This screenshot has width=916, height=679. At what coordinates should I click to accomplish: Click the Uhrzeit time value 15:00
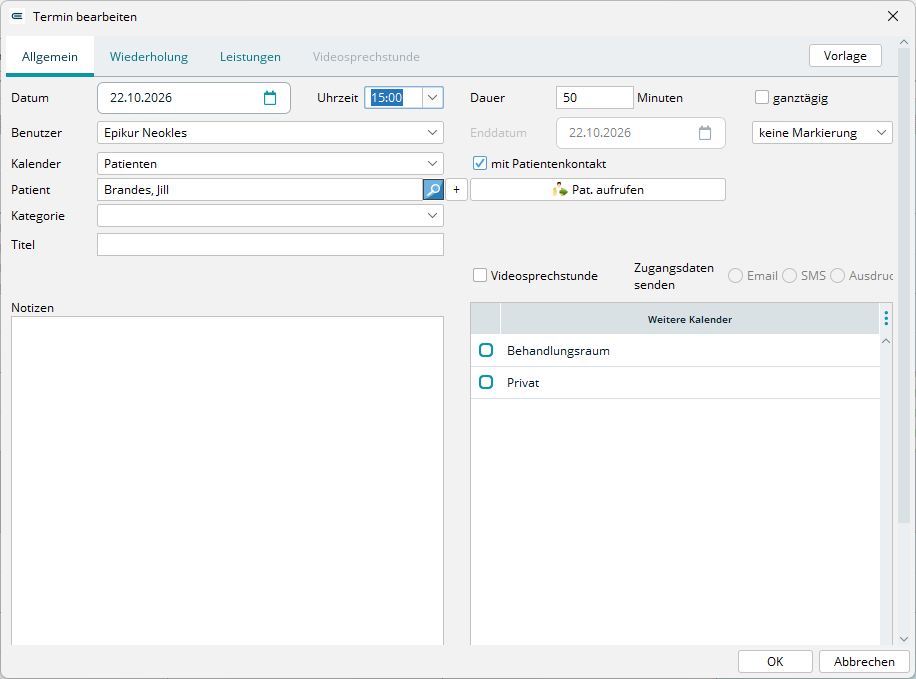[x=387, y=98]
